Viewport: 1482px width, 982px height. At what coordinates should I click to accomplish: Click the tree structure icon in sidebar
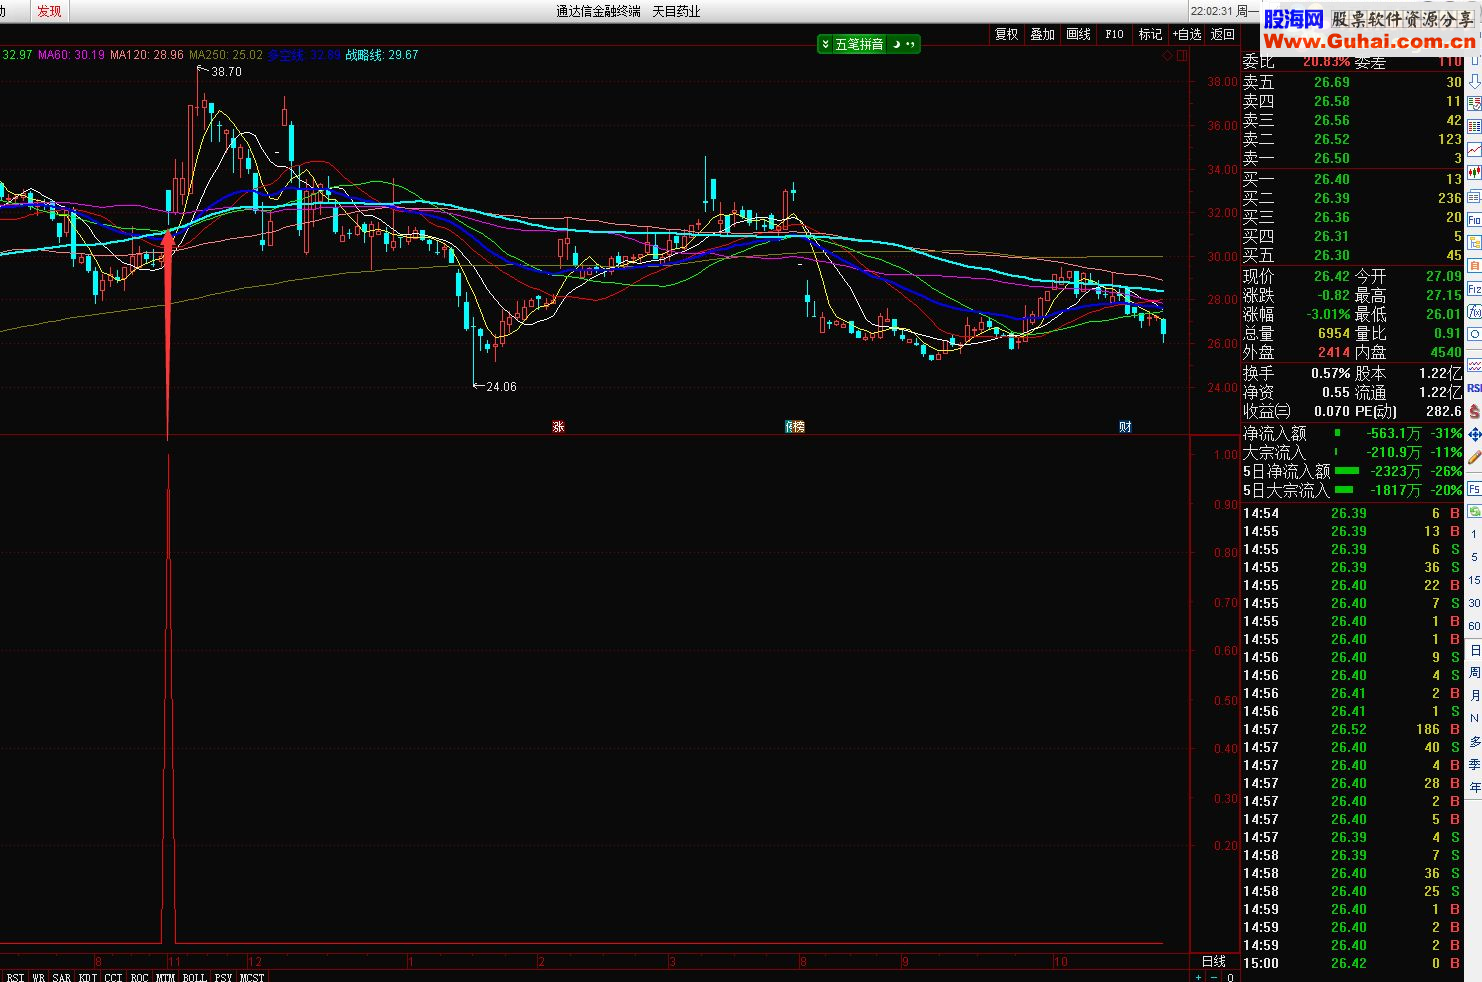click(1474, 242)
